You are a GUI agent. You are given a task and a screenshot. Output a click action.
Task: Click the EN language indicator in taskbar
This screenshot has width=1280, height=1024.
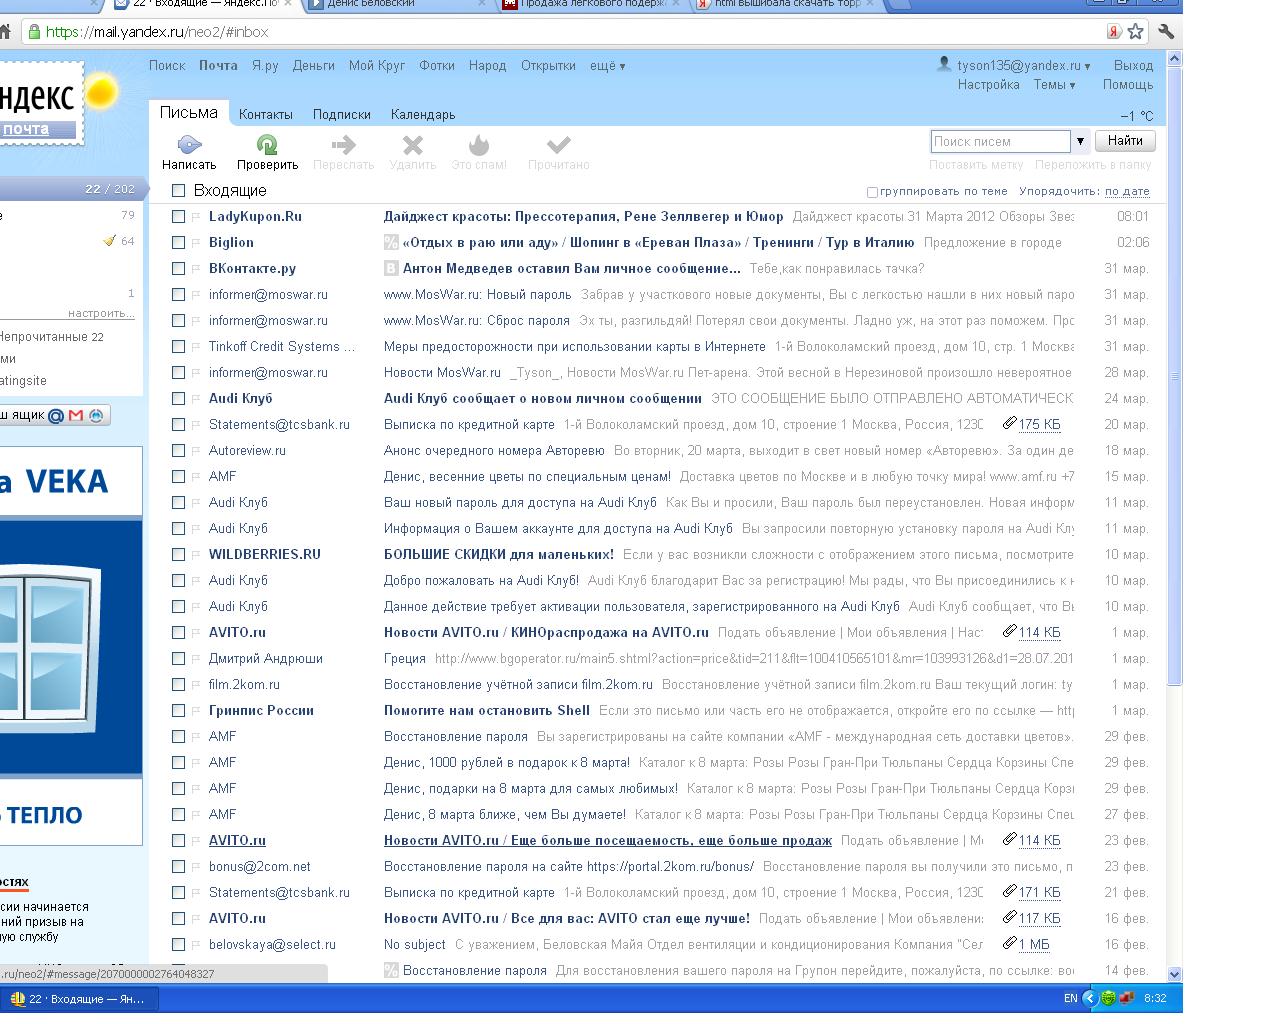(x=1070, y=998)
